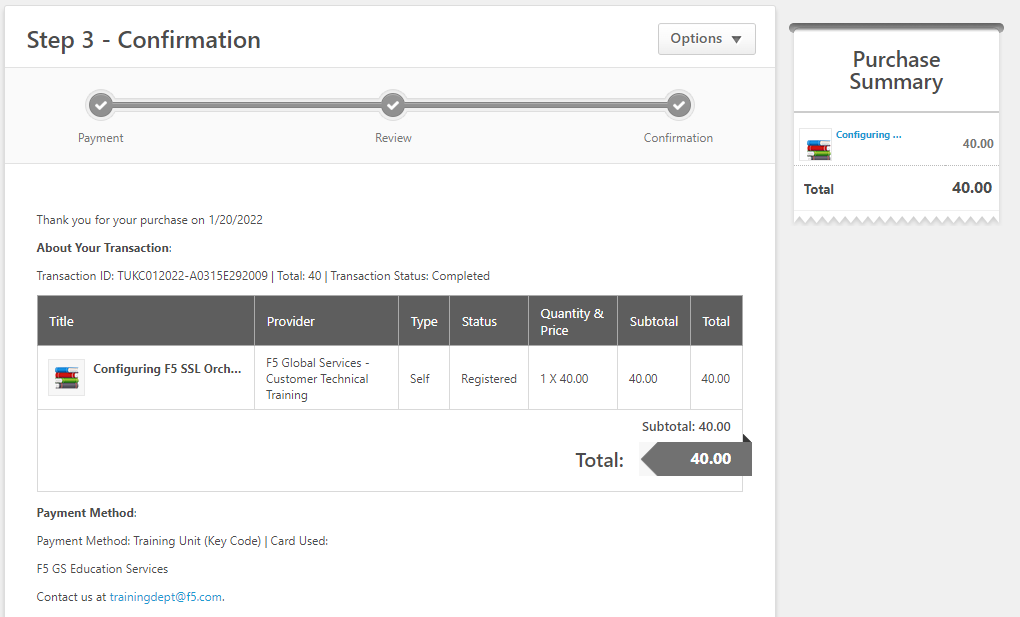Click the books icon in the table row
This screenshot has height=617, width=1020.
(x=66, y=377)
